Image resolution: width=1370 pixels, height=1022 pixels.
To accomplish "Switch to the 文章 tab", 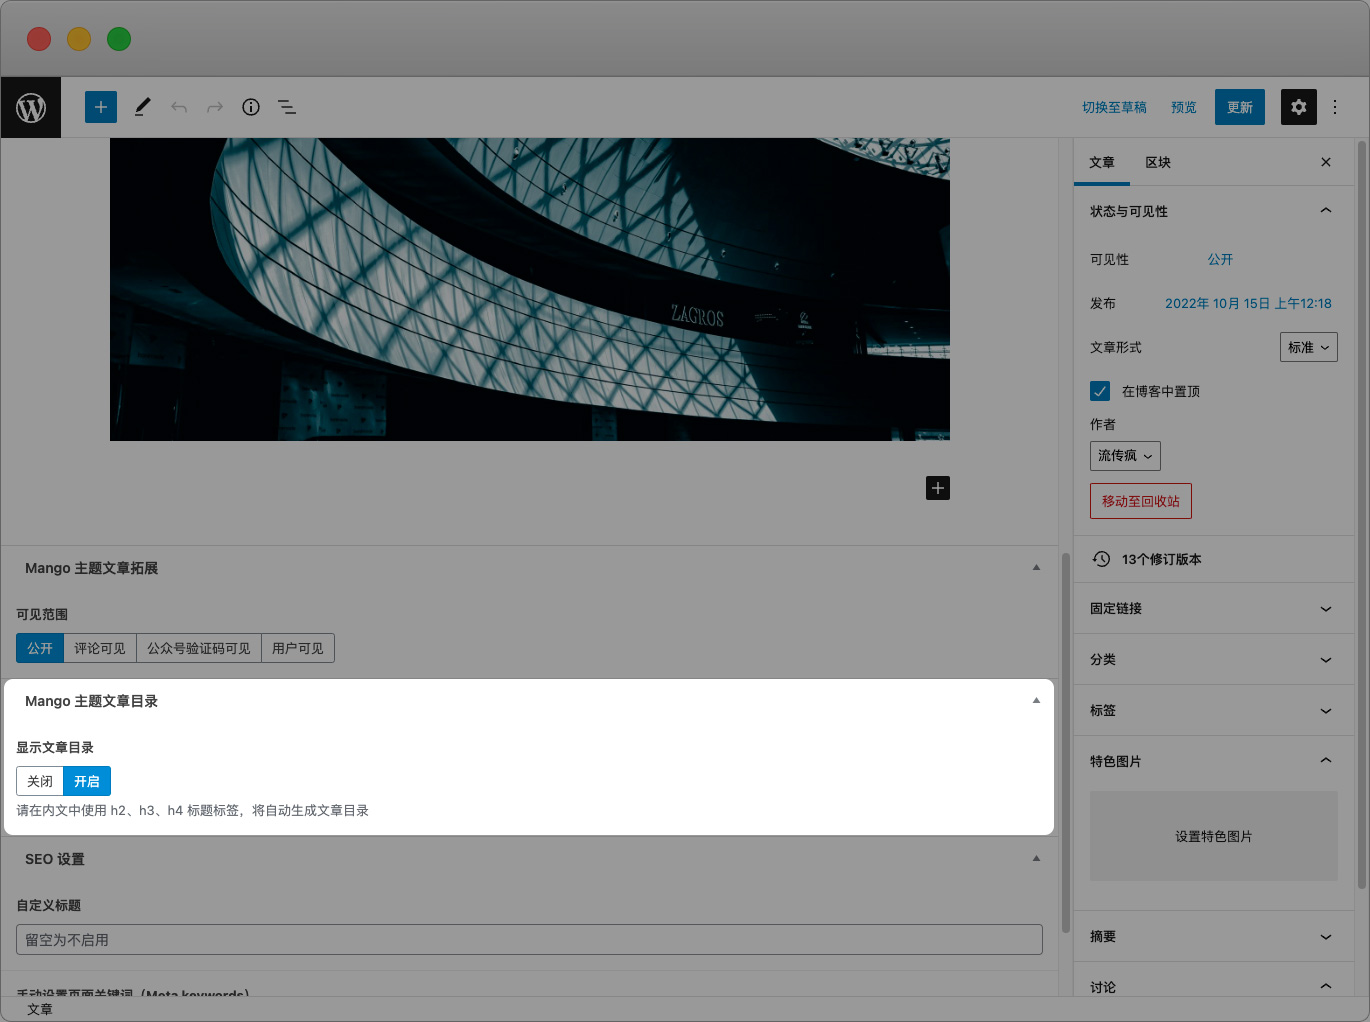I will coord(1102,162).
